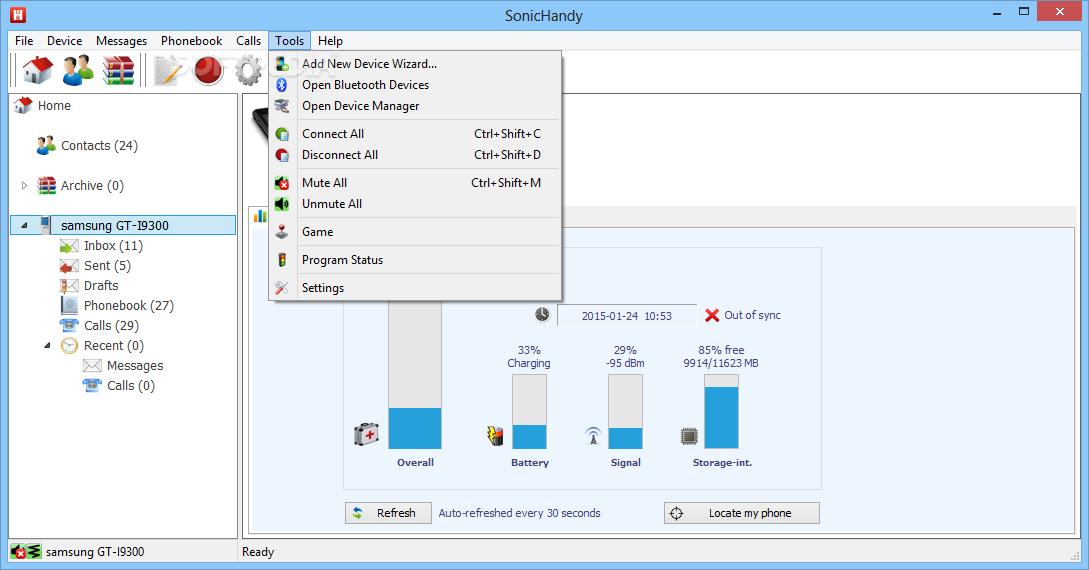Click the red round toolbar icon
Screen dimensions: 1089x570
(208, 70)
